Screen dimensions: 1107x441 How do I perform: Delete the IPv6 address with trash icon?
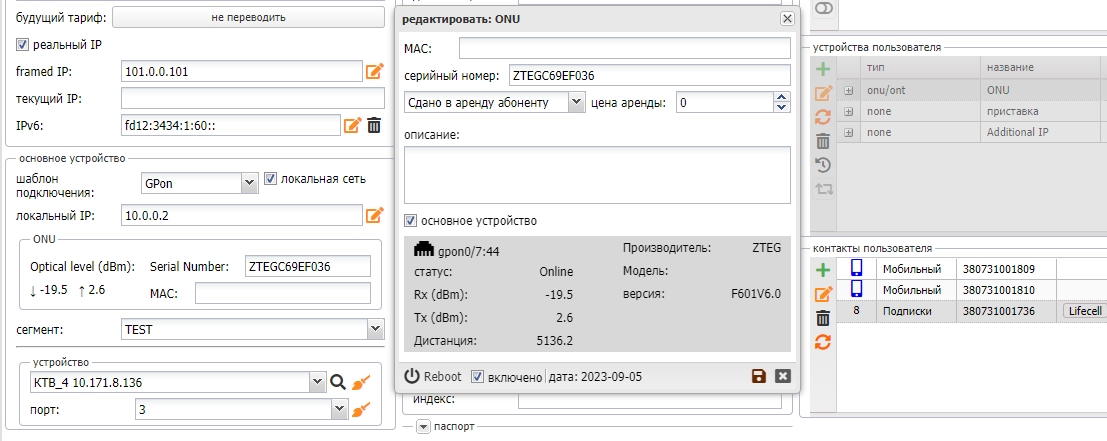pos(374,125)
